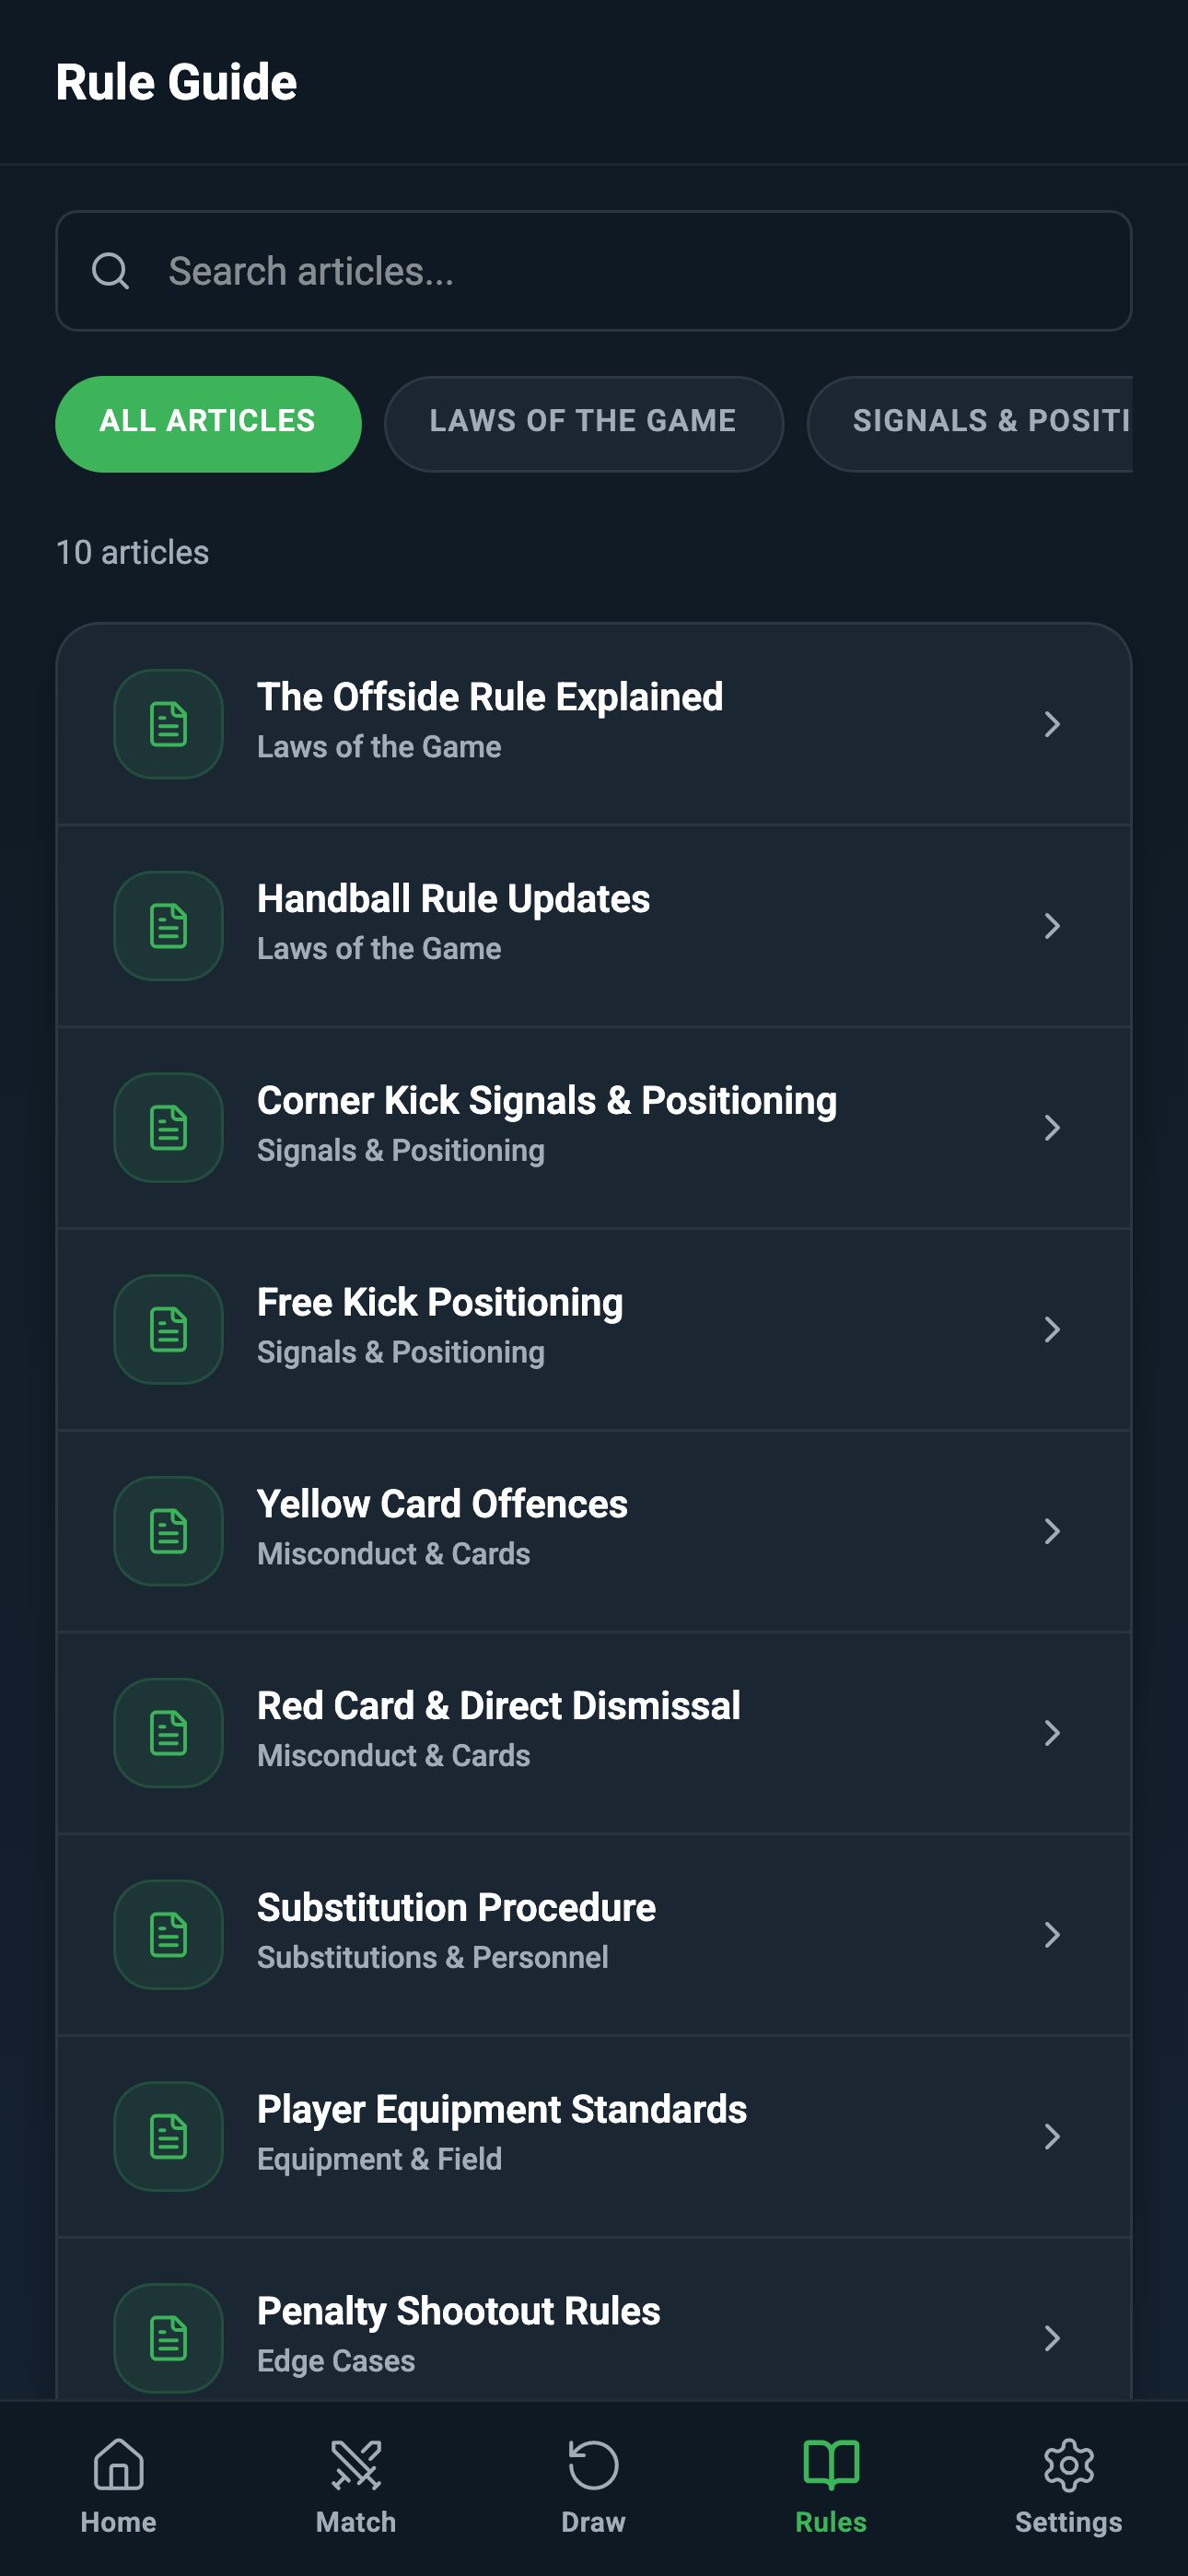Expand Substitution Procedure using the arrow
Viewport: 1188px width, 2576px height.
tap(1053, 1934)
